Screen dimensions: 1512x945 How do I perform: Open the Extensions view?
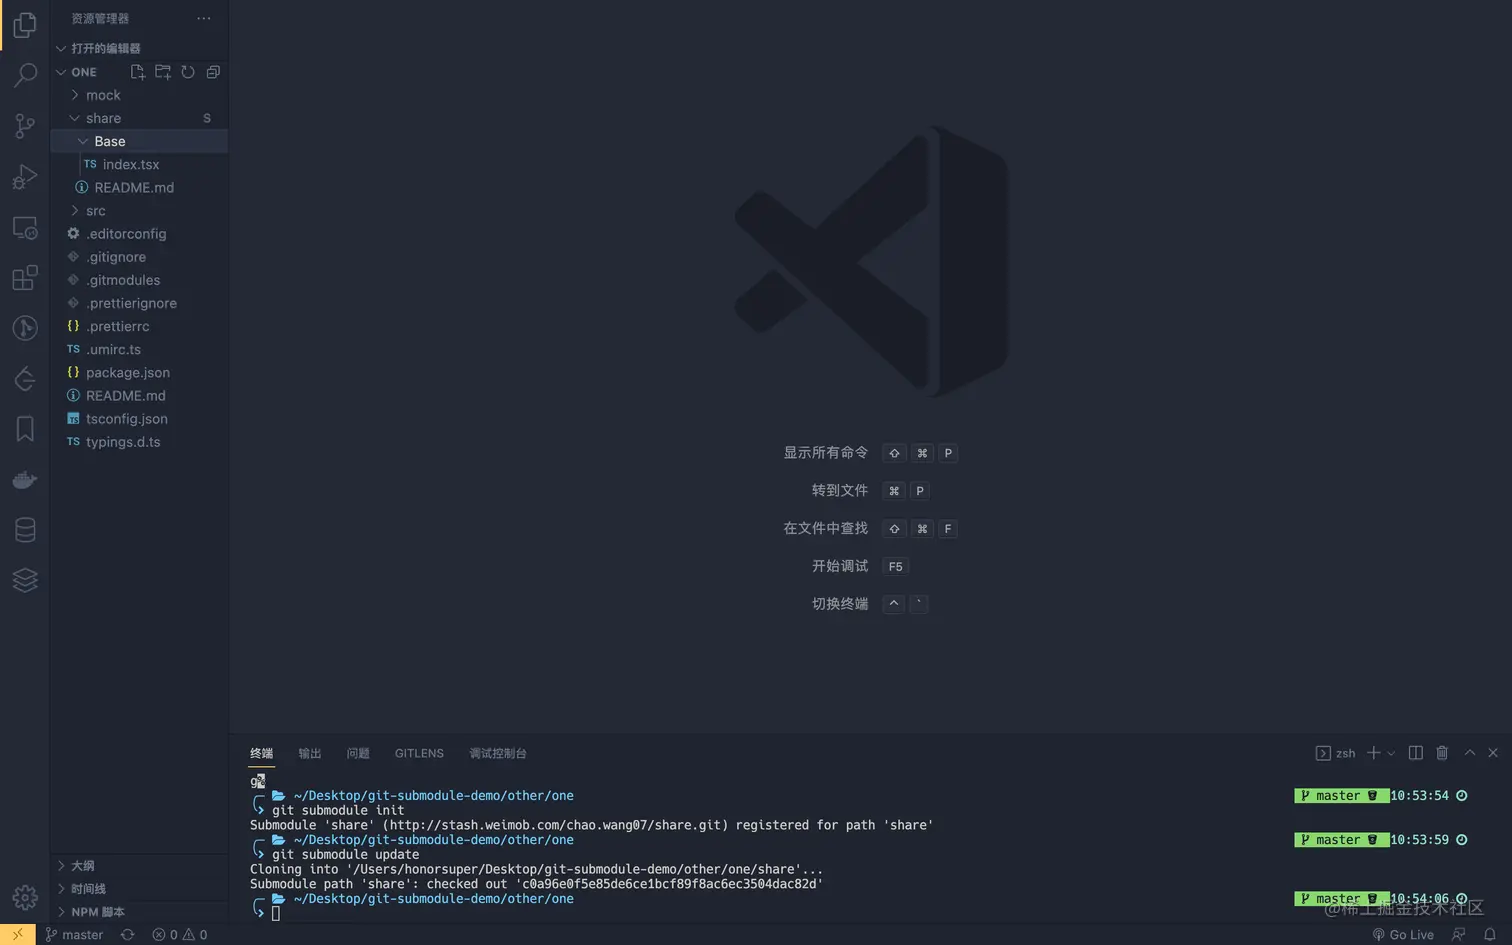25,278
